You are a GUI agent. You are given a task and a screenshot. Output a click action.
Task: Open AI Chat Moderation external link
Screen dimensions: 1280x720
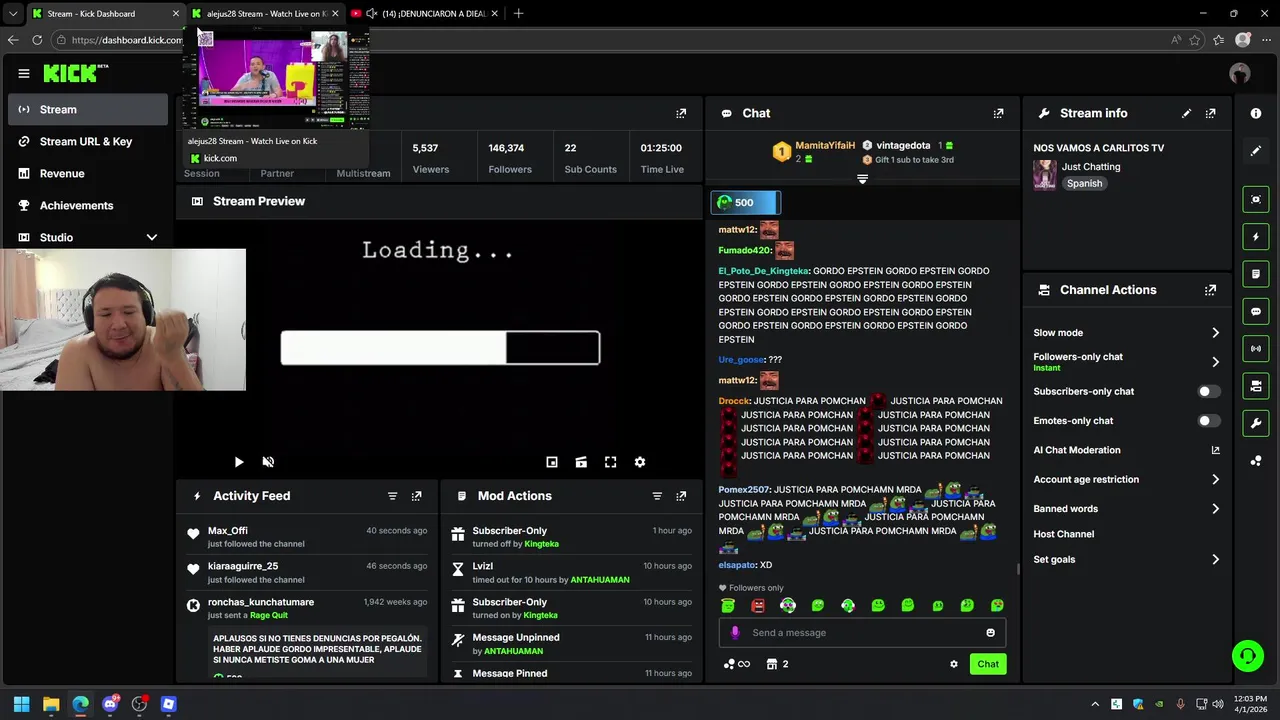point(1216,450)
